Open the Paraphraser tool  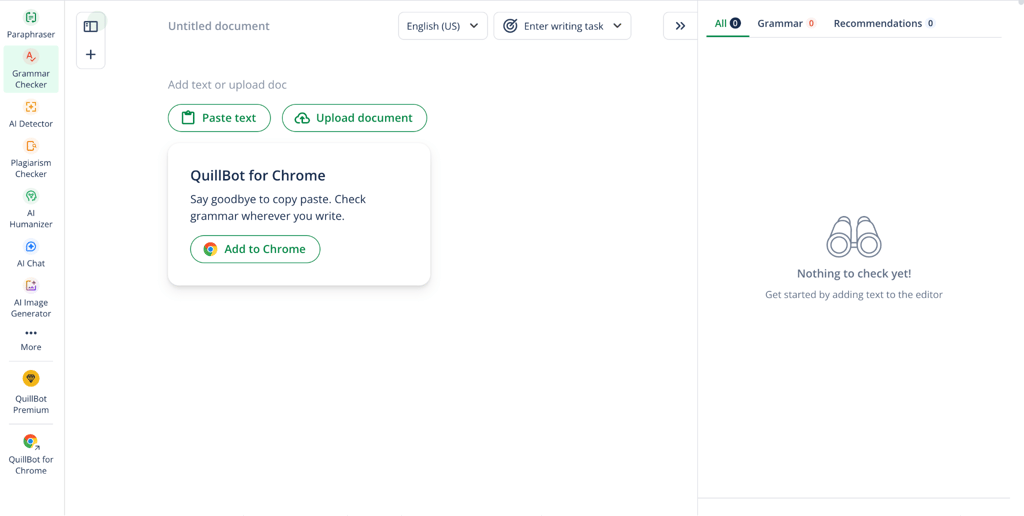(31, 24)
